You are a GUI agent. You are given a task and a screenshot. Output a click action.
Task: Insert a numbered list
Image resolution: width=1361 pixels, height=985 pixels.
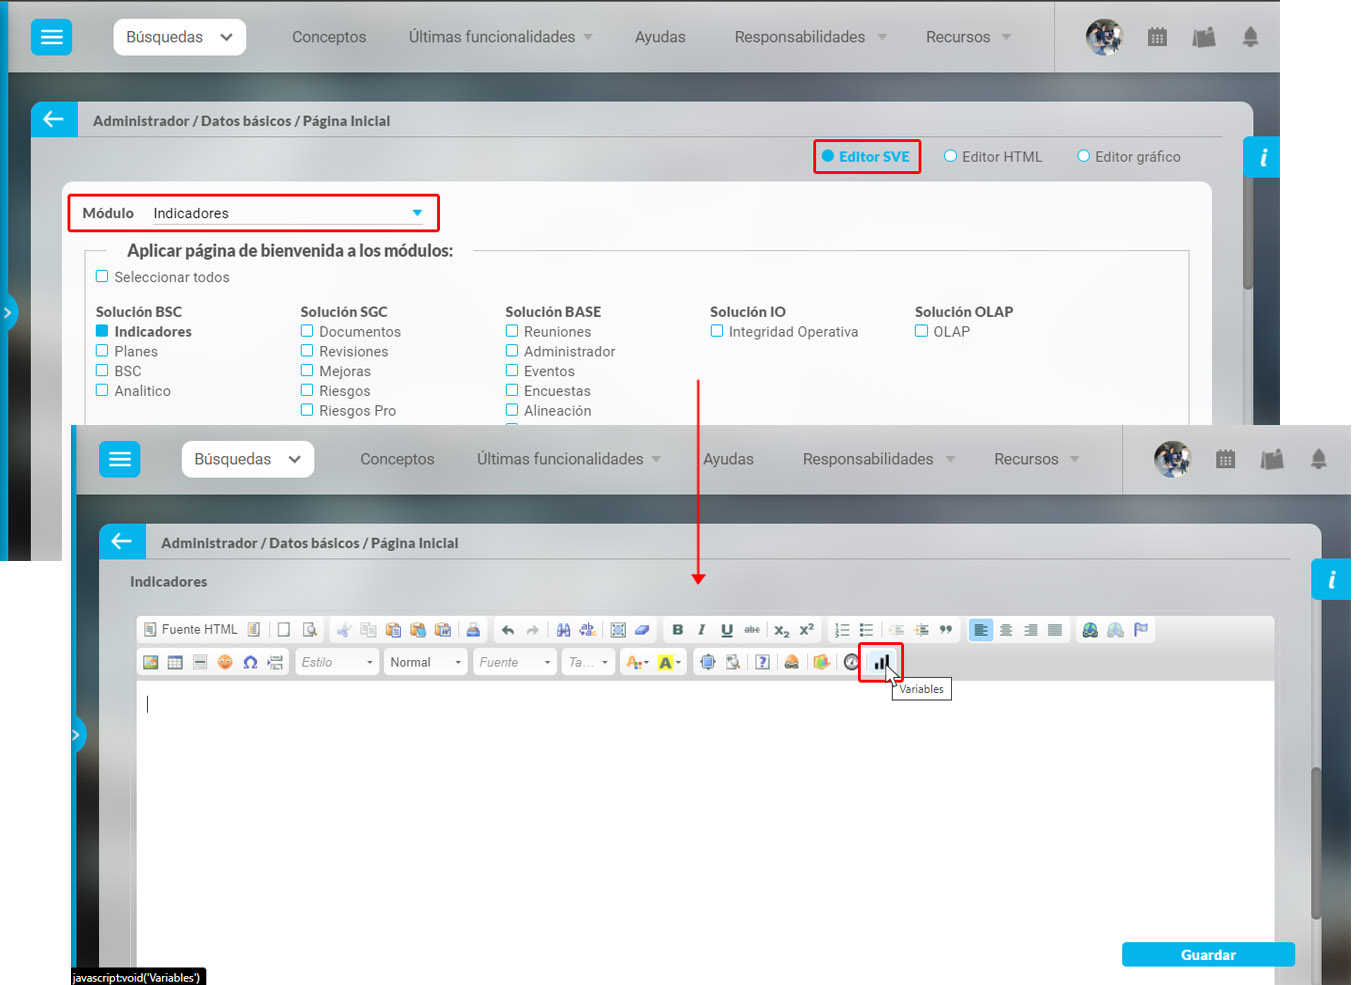coord(842,630)
